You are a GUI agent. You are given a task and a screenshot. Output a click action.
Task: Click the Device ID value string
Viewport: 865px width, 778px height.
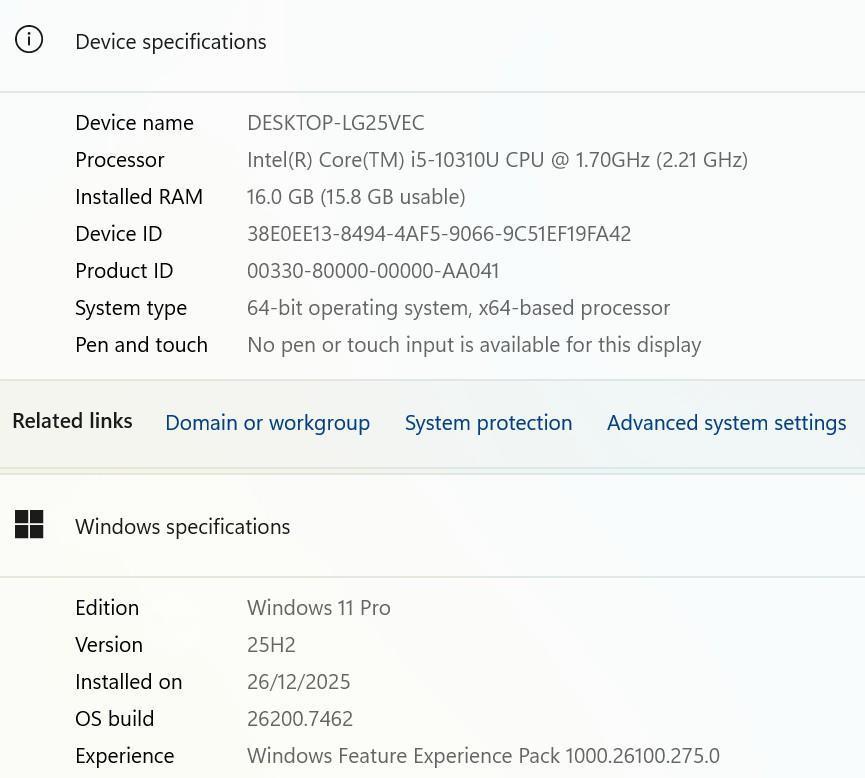click(438, 234)
